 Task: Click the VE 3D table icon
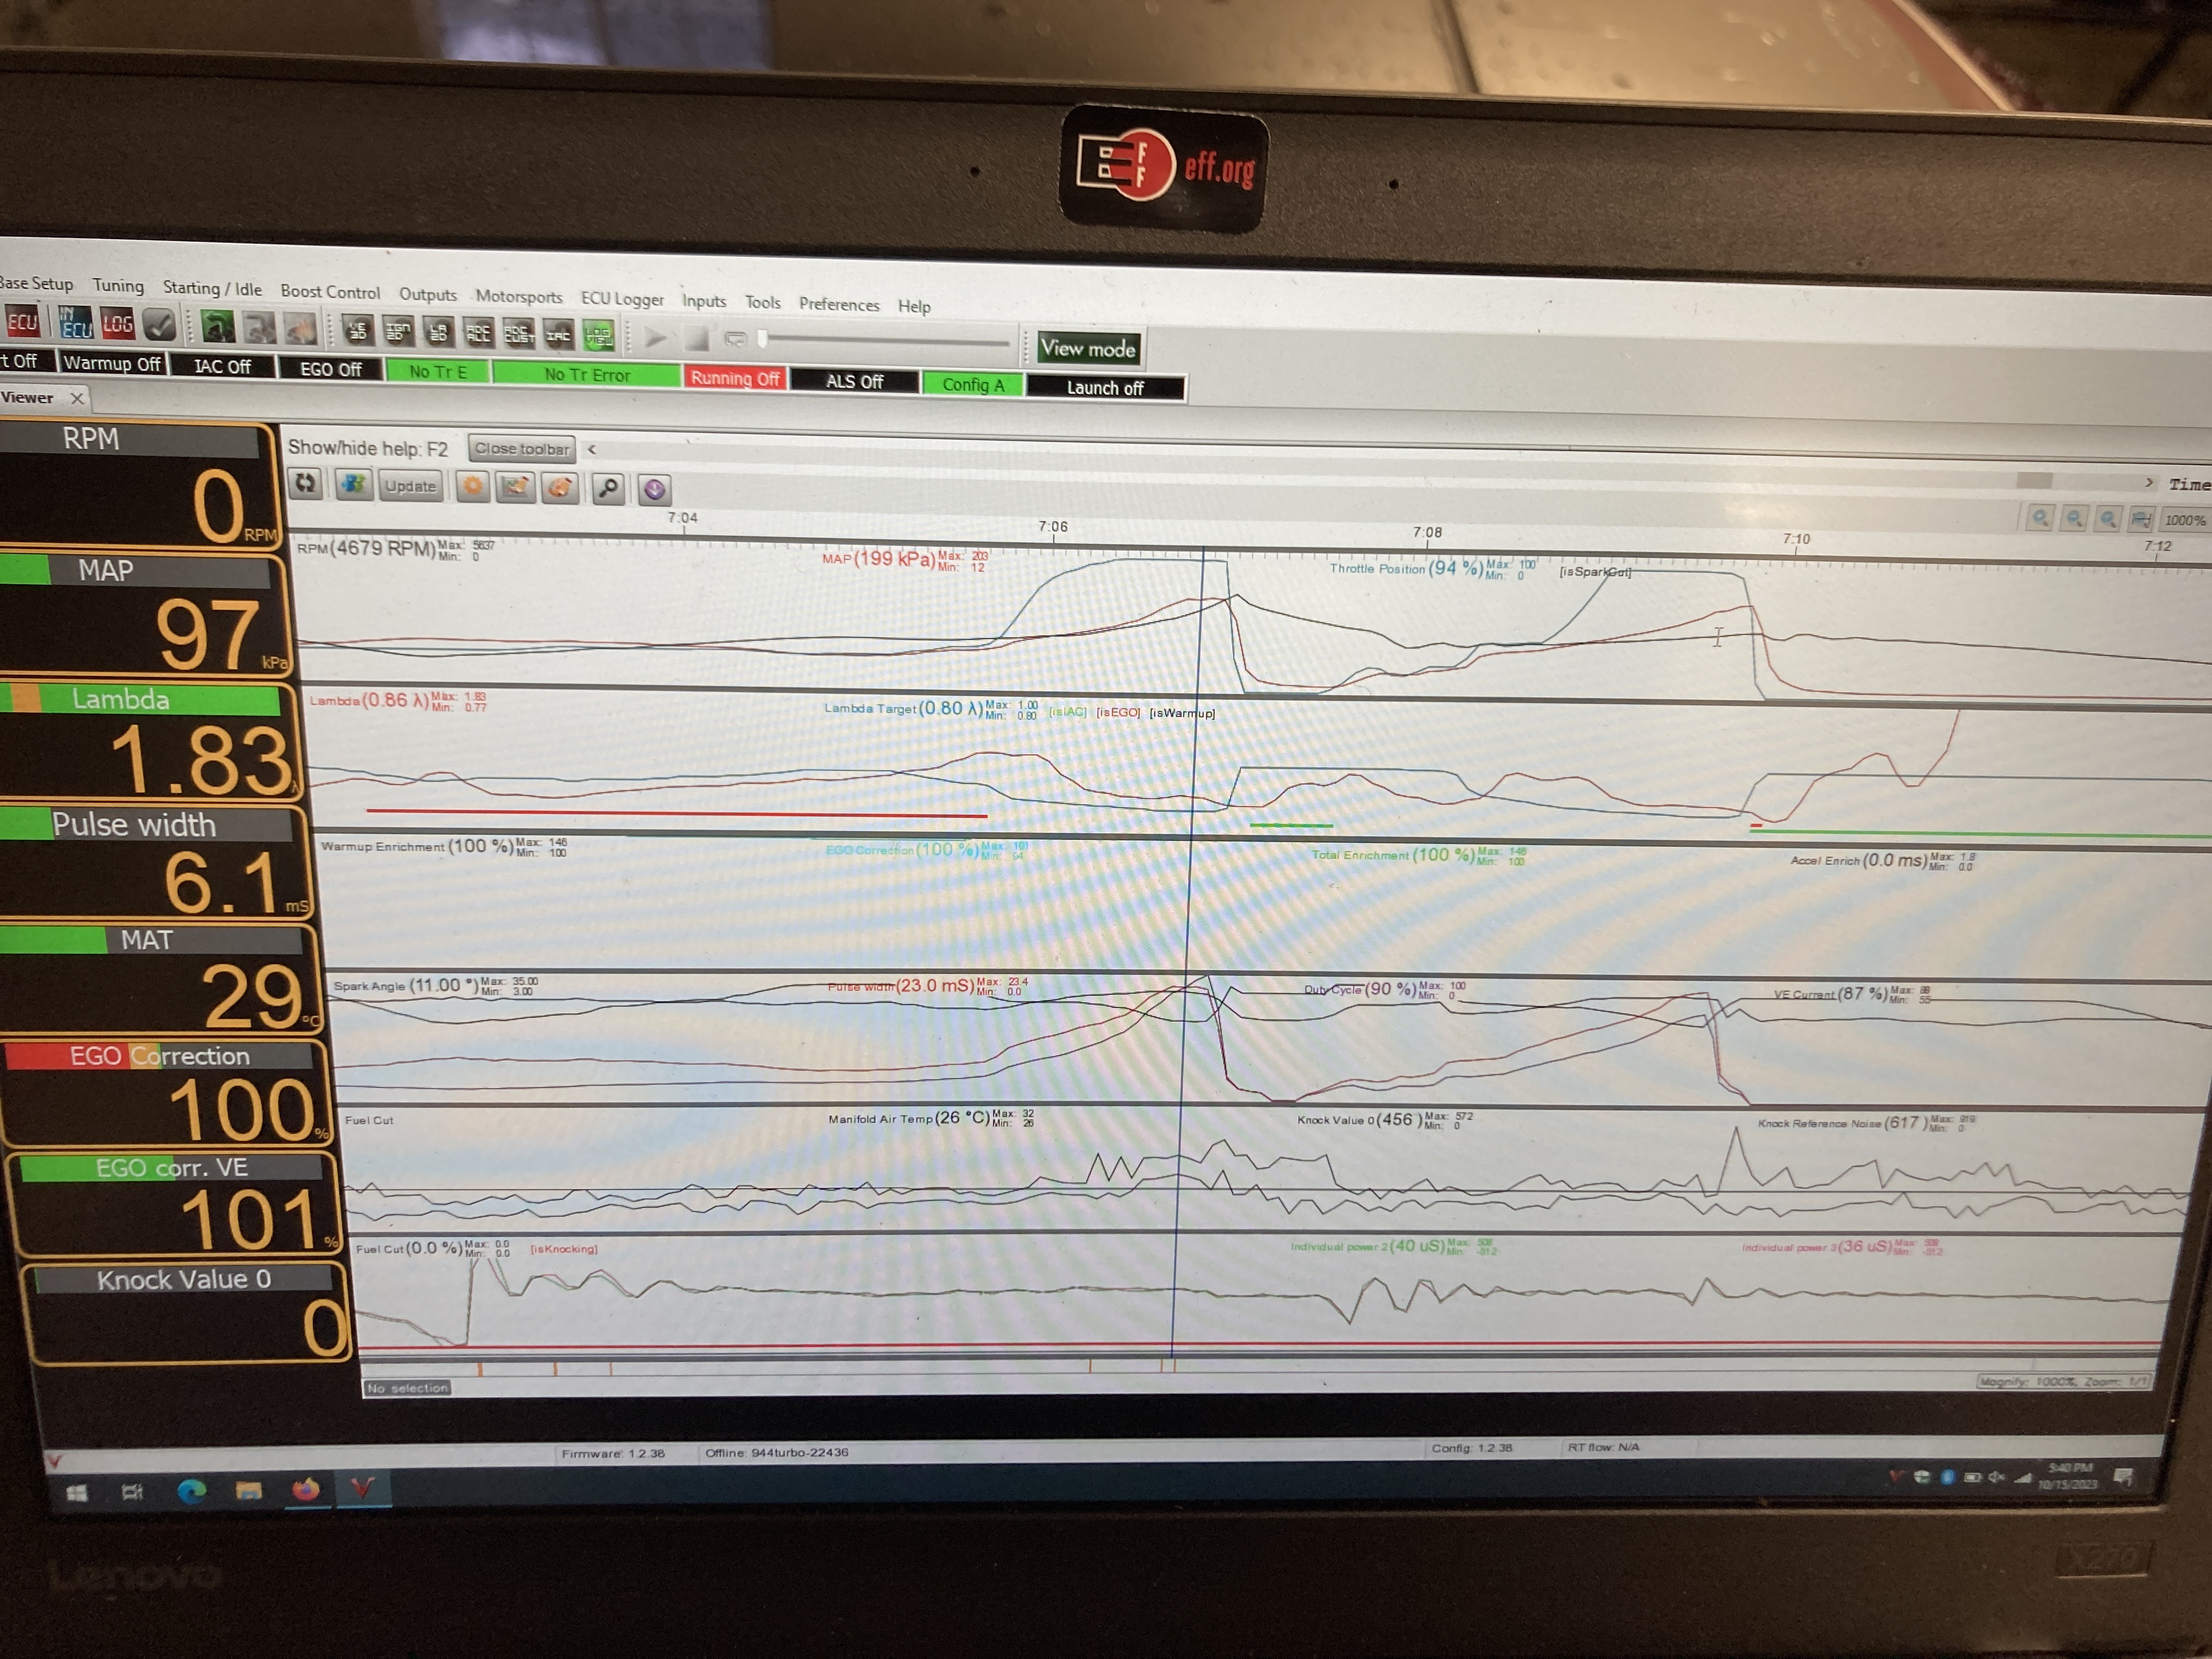tap(358, 330)
